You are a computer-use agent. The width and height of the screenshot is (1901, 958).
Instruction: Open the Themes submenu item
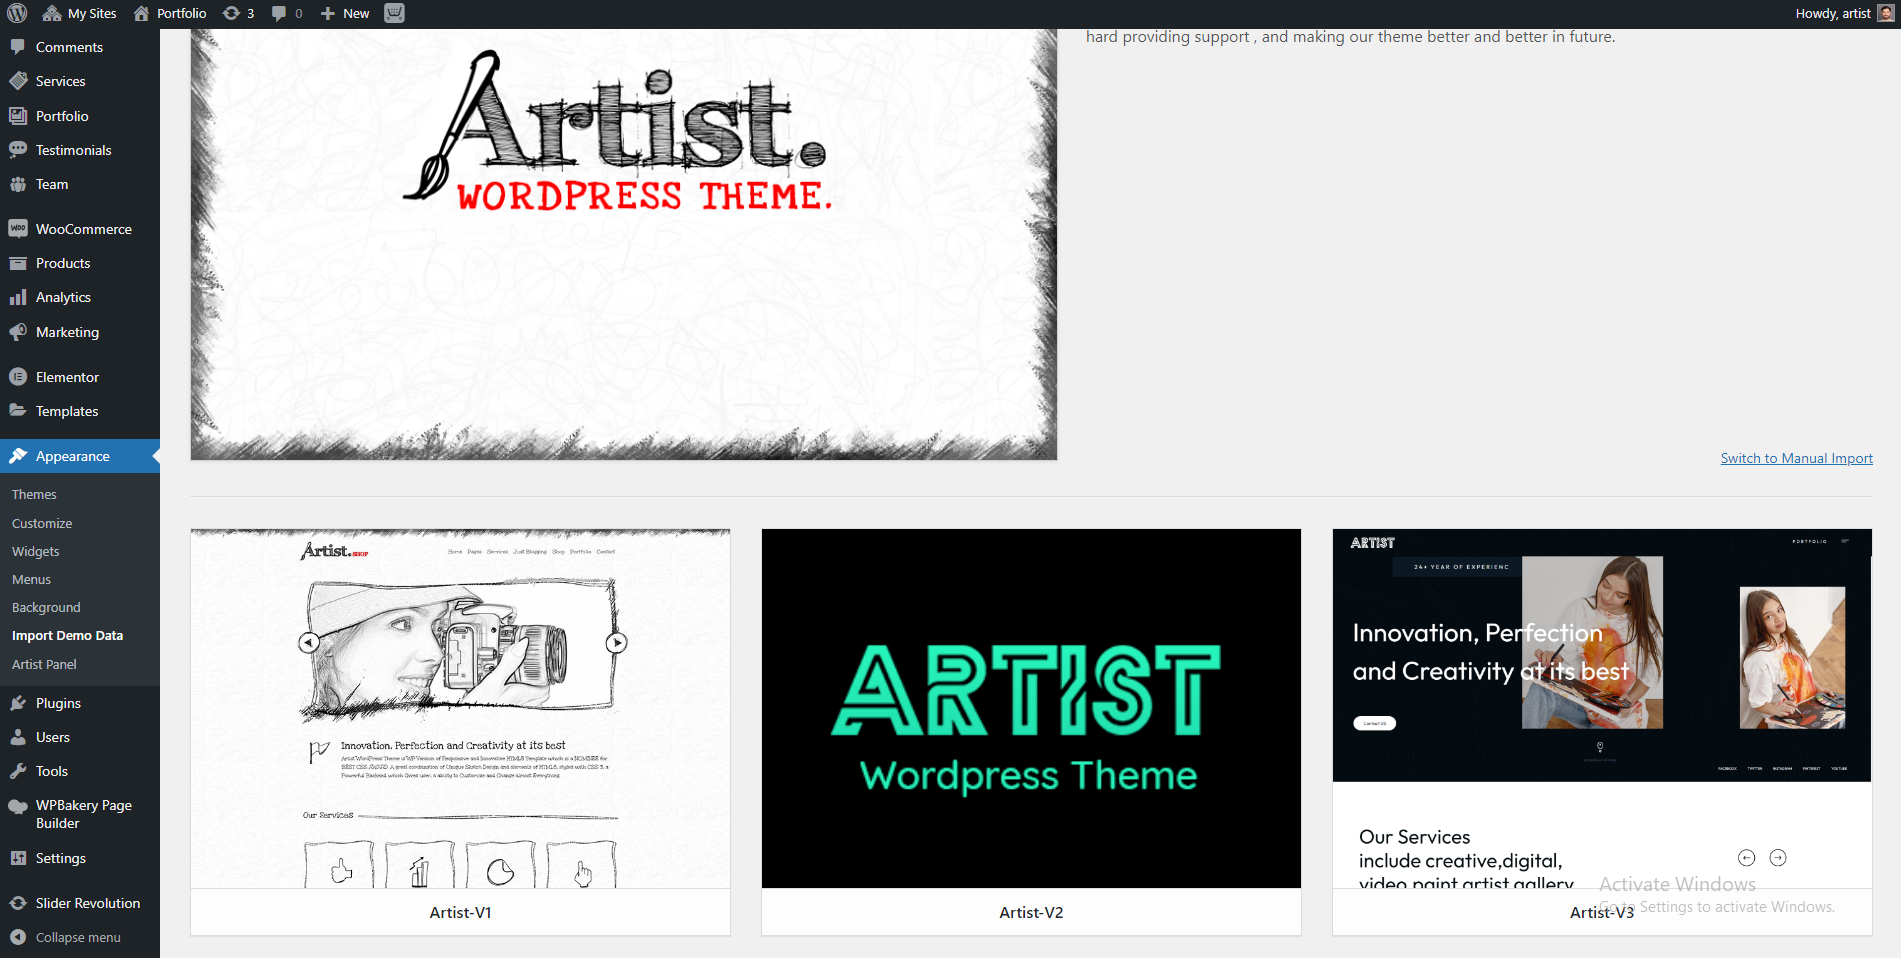point(34,494)
